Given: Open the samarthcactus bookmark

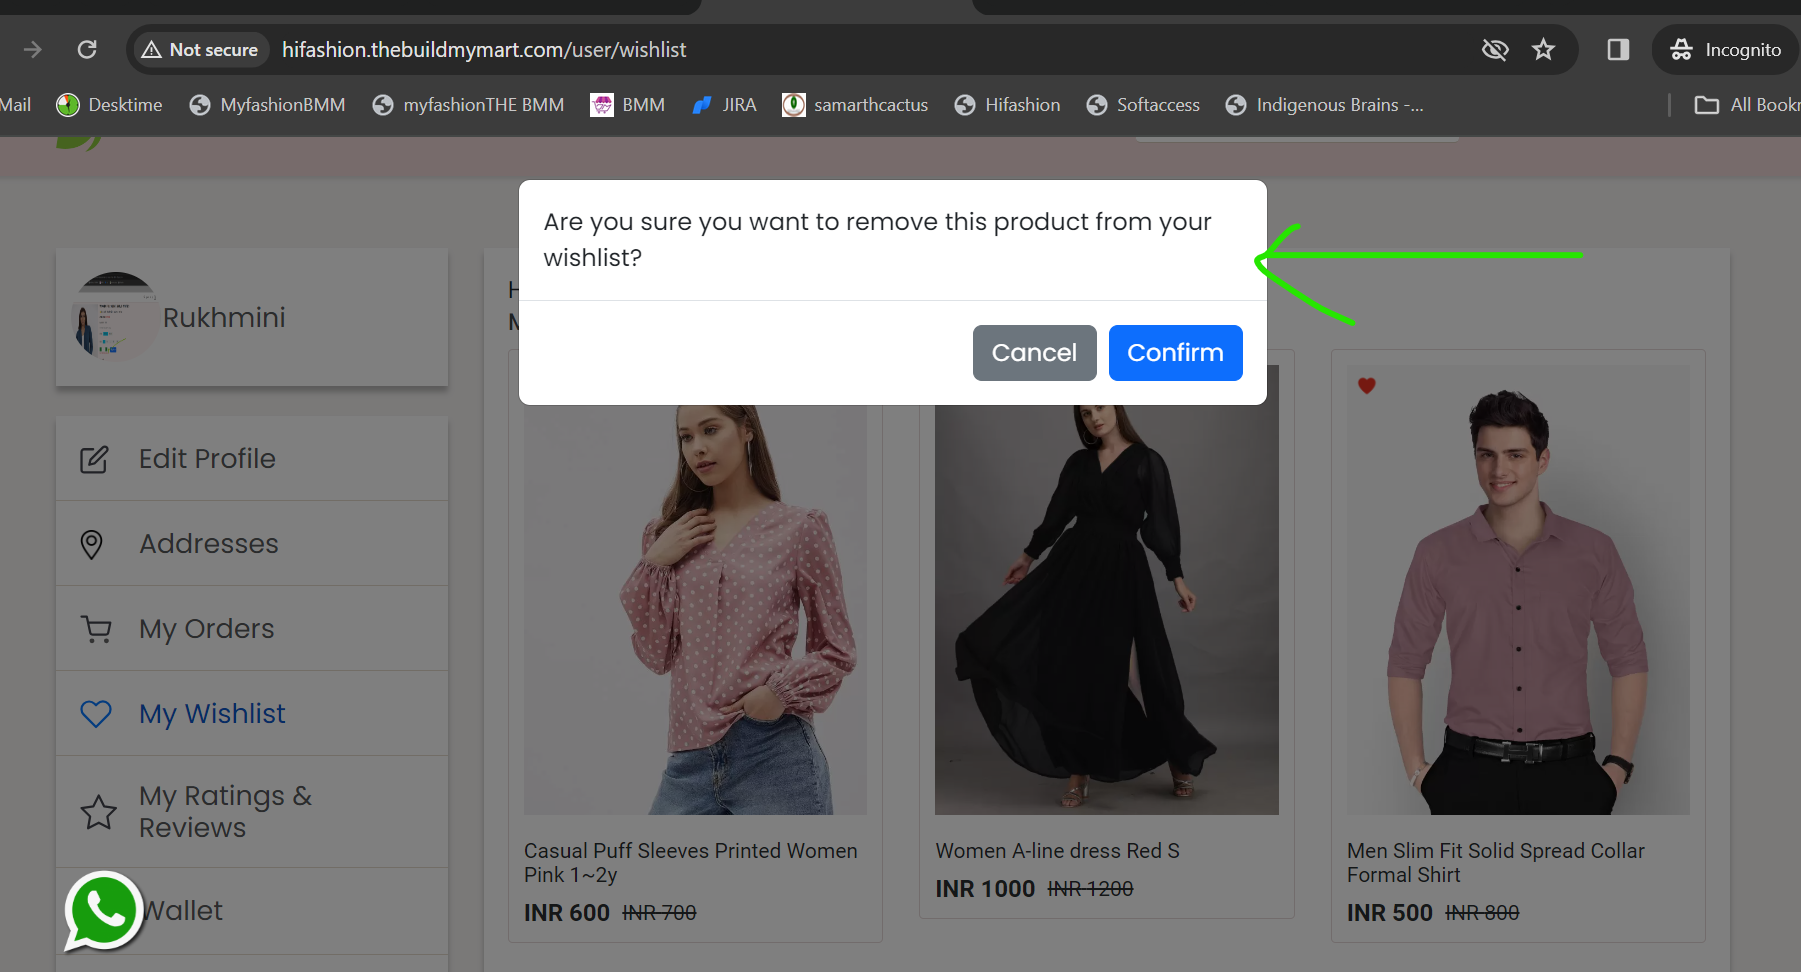Looking at the screenshot, I should click(855, 105).
